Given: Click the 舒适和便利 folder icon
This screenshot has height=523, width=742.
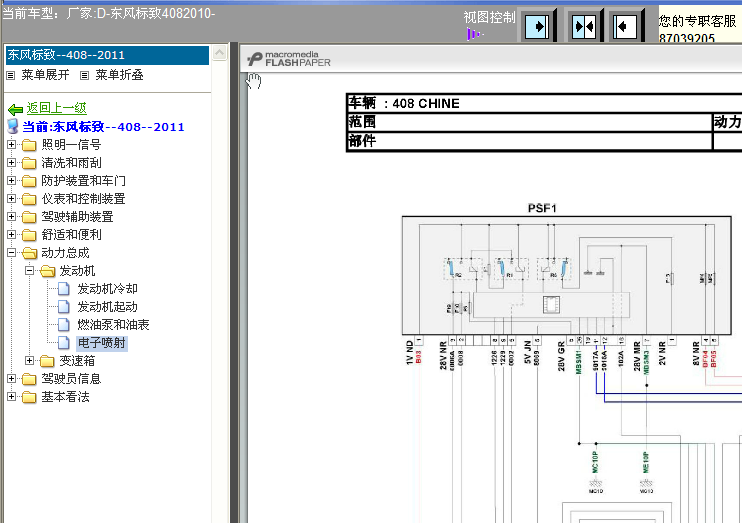Looking at the screenshot, I should [29, 235].
